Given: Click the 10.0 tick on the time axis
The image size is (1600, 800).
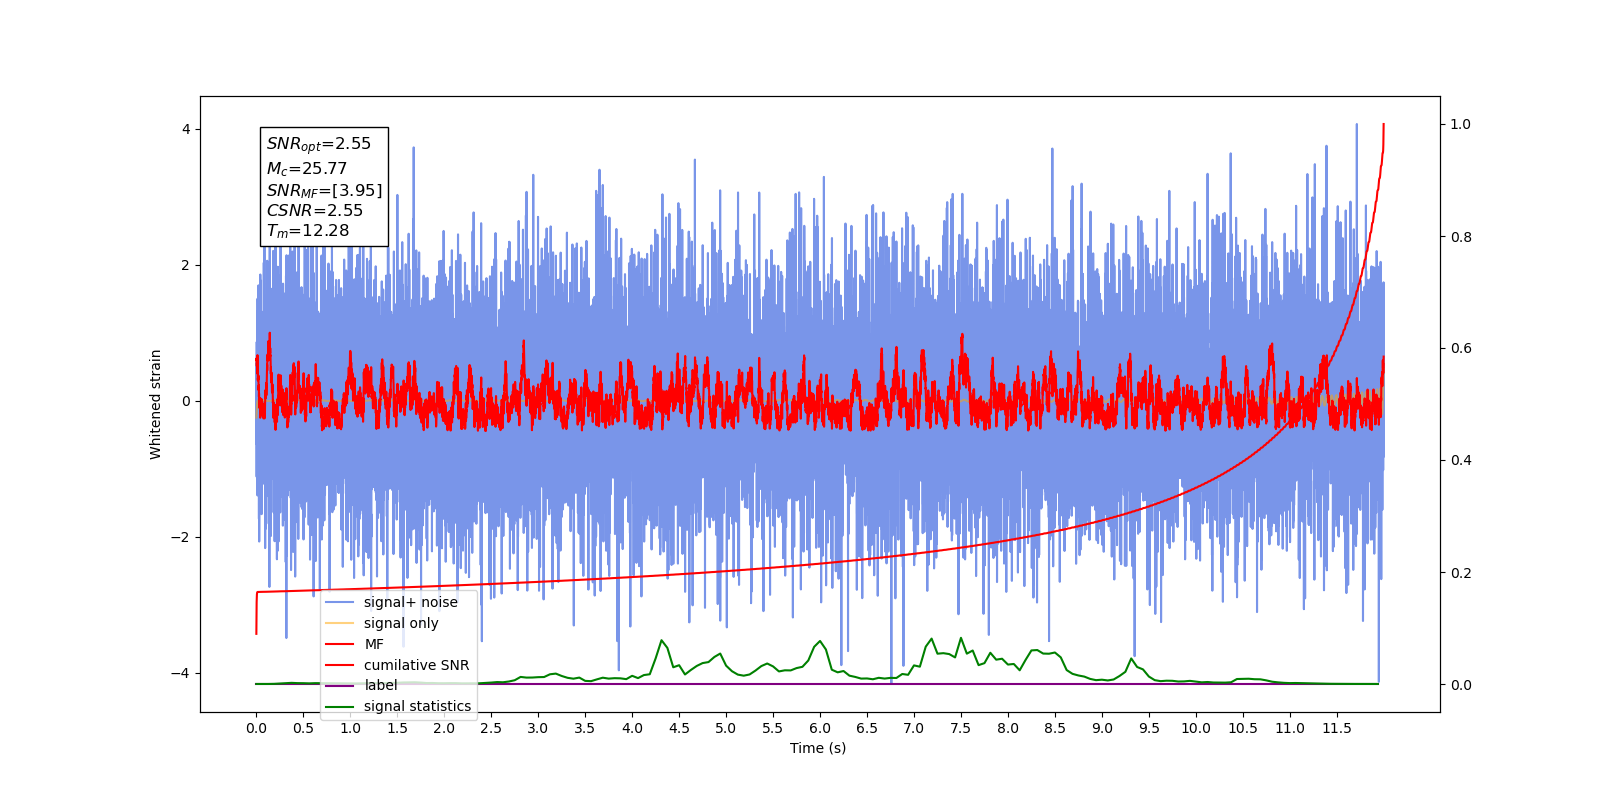Looking at the screenshot, I should pyautogui.click(x=1196, y=728).
